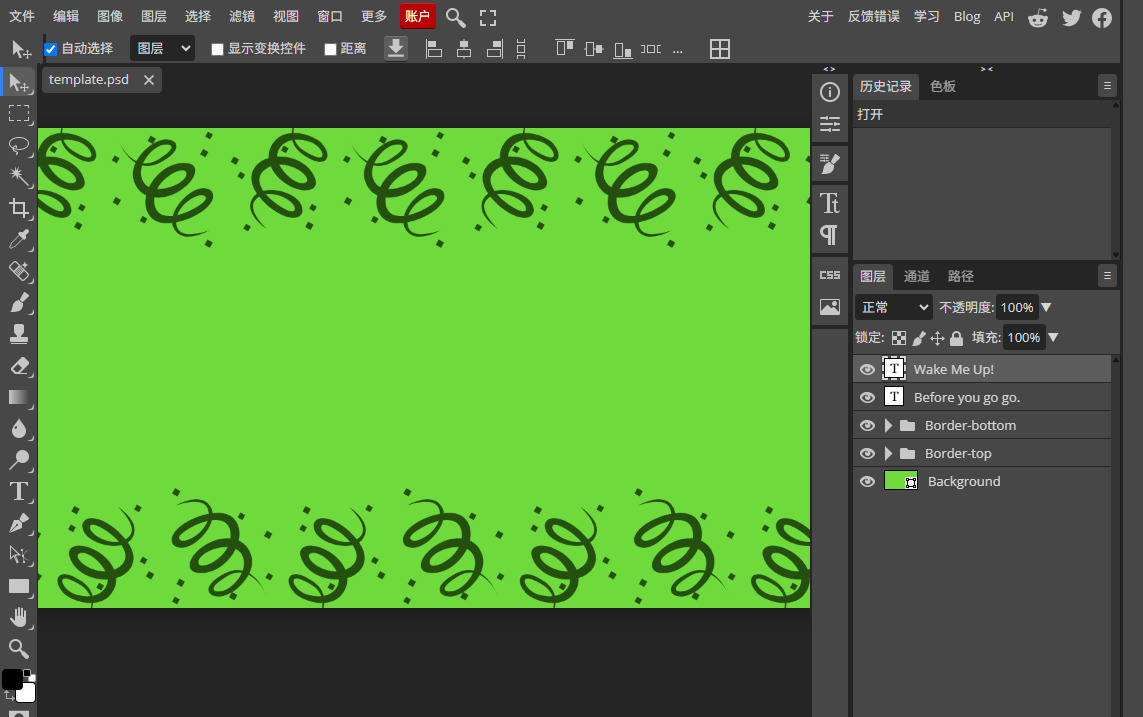This screenshot has width=1143, height=717.
Task: Switch to the 路径 tab
Action: point(961,276)
